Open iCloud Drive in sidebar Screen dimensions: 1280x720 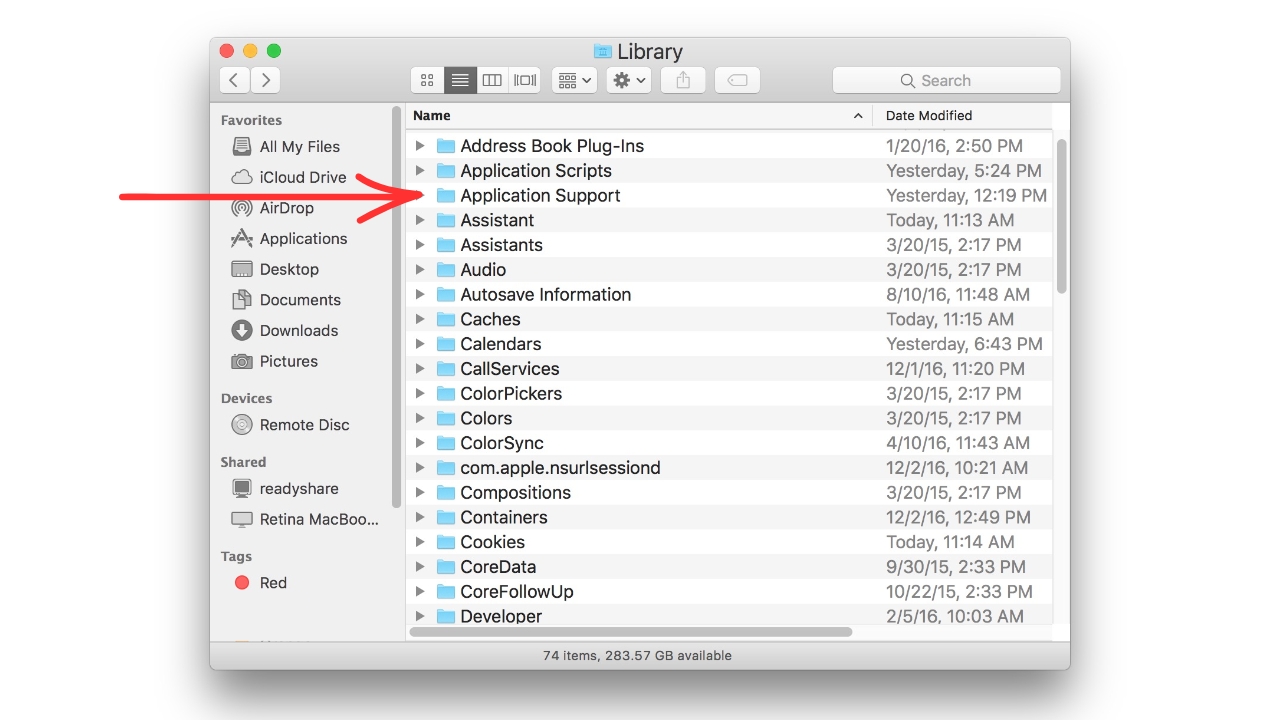coord(289,177)
